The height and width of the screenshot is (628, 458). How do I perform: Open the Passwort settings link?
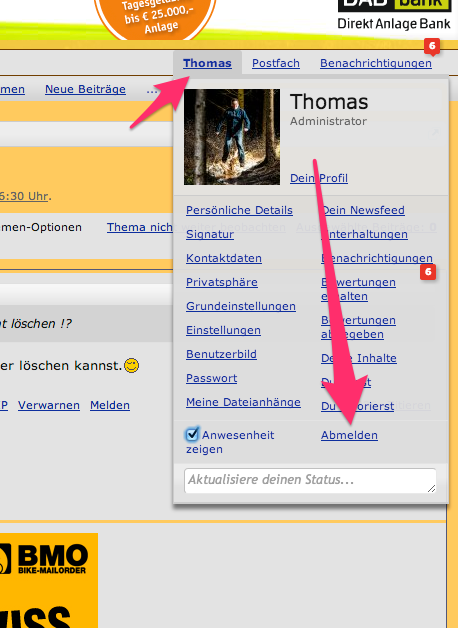(x=211, y=378)
